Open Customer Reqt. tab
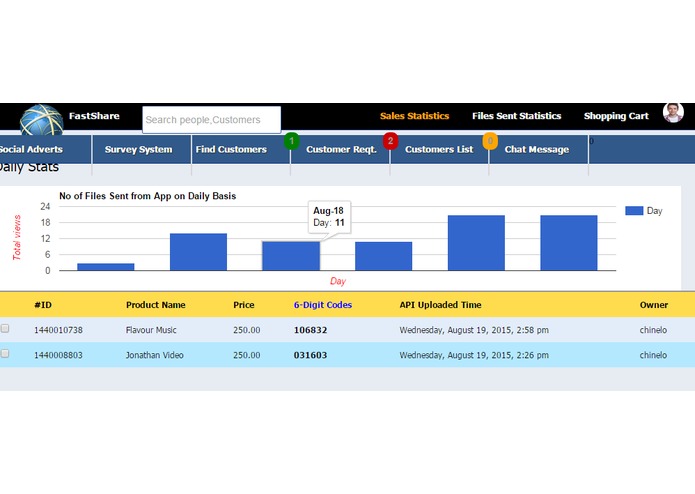Viewport: 695px width, 494px height. pos(341,149)
